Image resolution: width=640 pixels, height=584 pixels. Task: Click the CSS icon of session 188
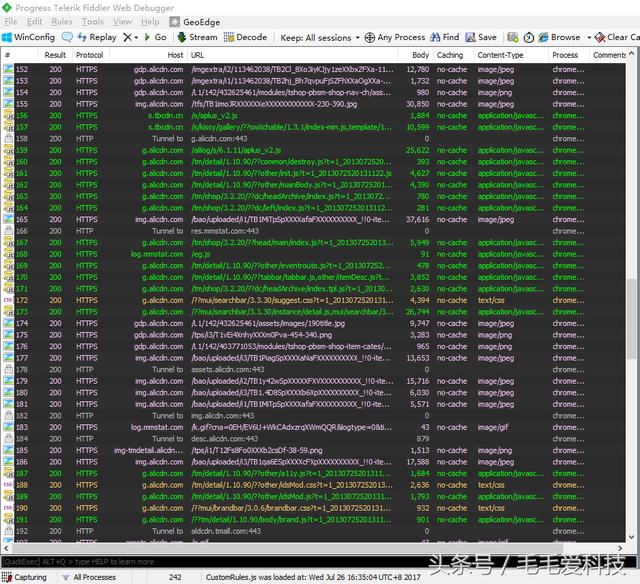coord(8,485)
